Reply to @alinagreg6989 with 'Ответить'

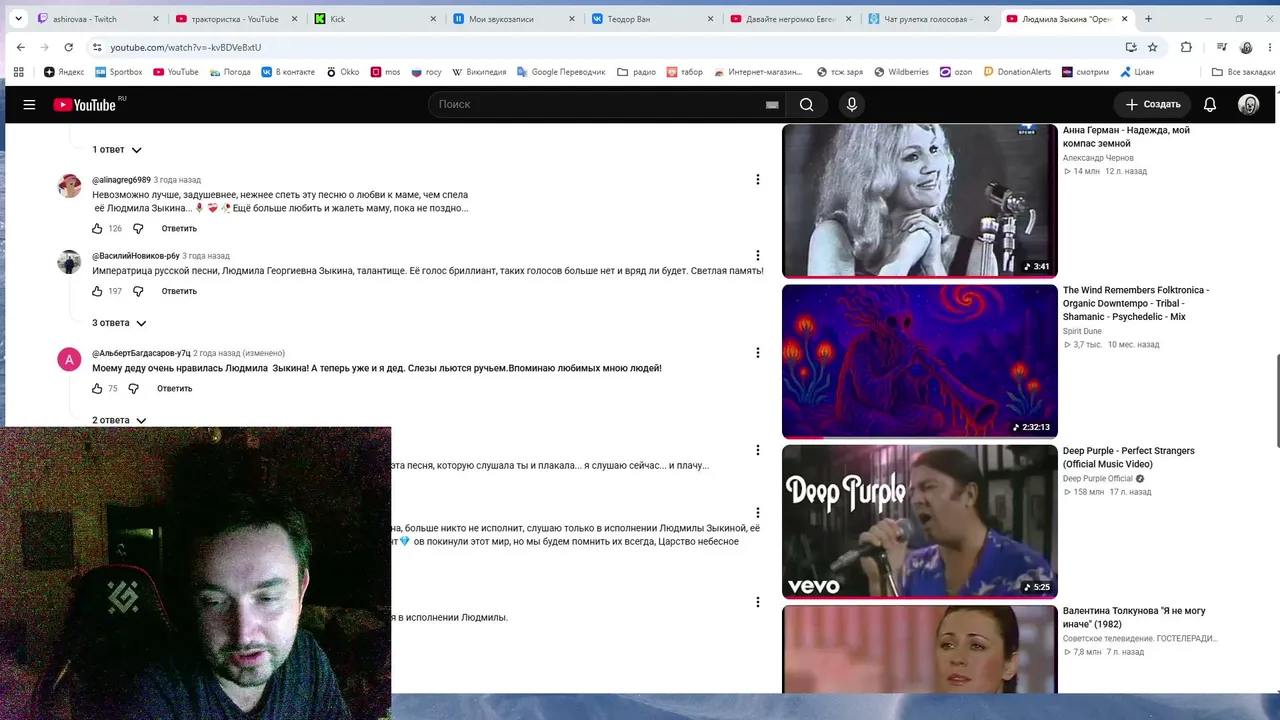(179, 229)
